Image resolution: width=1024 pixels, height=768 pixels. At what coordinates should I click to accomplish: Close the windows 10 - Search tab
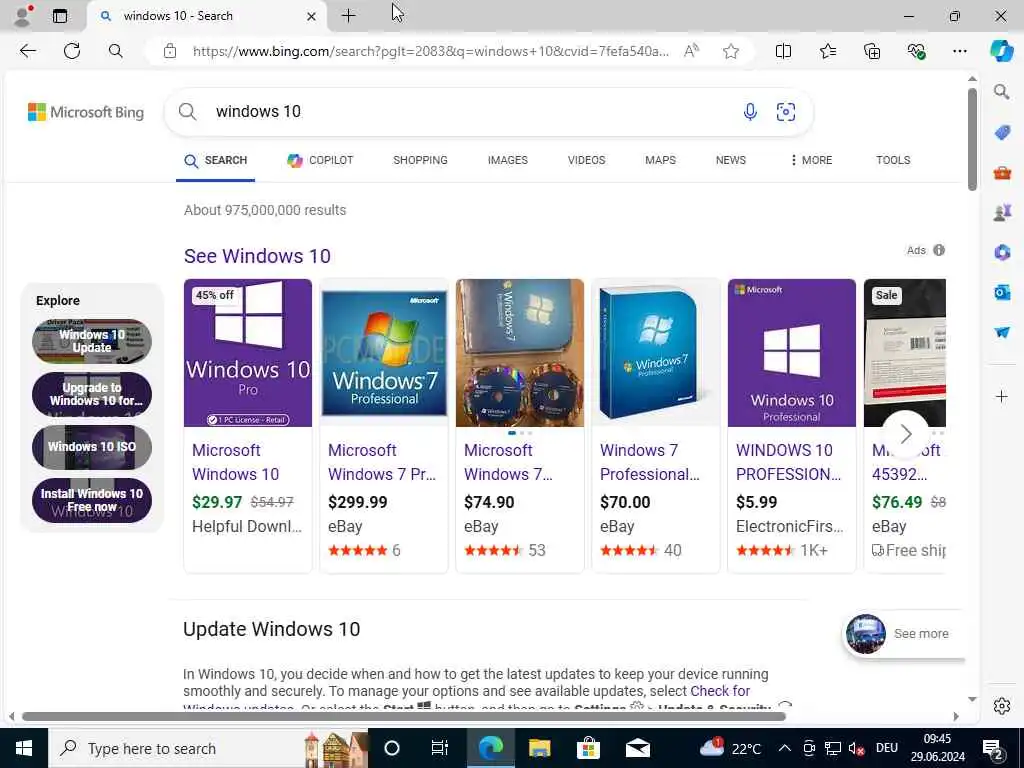(312, 16)
